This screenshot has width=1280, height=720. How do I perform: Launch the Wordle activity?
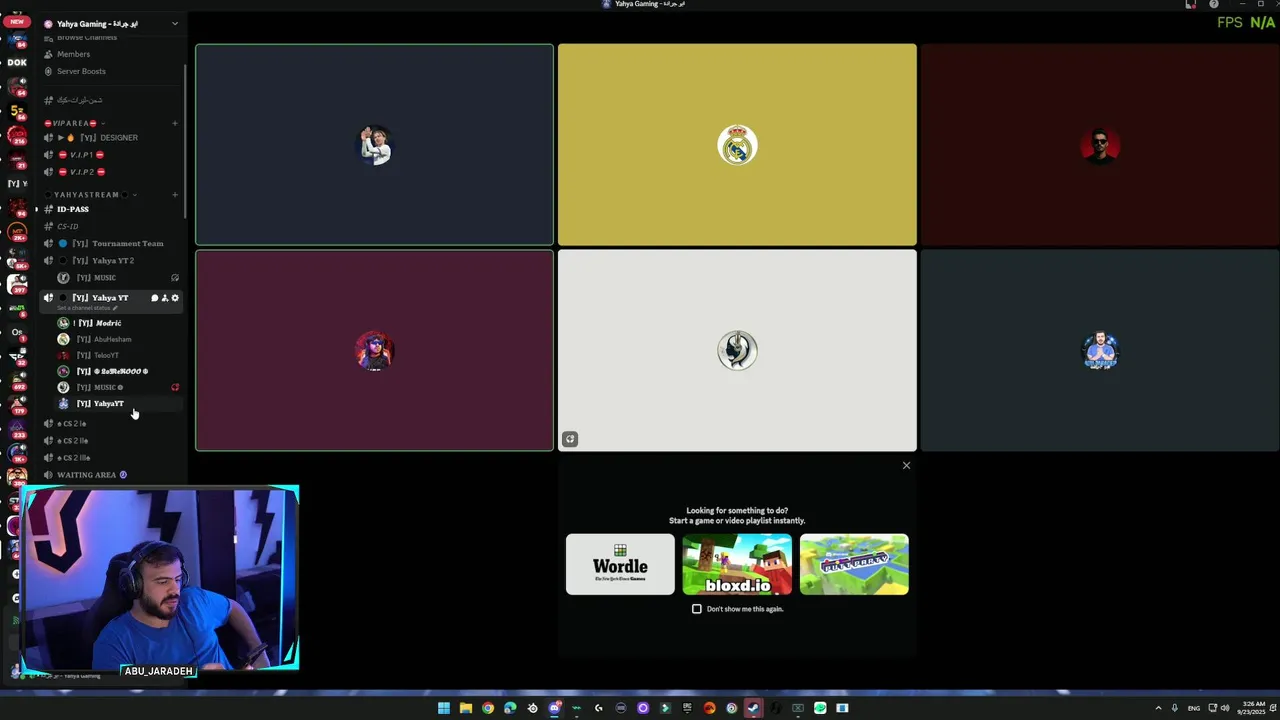pyautogui.click(x=620, y=564)
